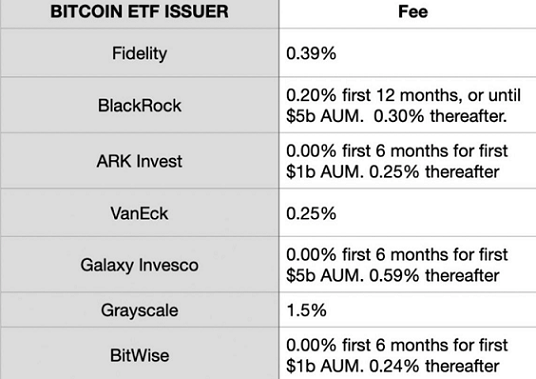Viewport: 536px width, 379px height.
Task: Select the Fee column header
Action: click(x=407, y=14)
